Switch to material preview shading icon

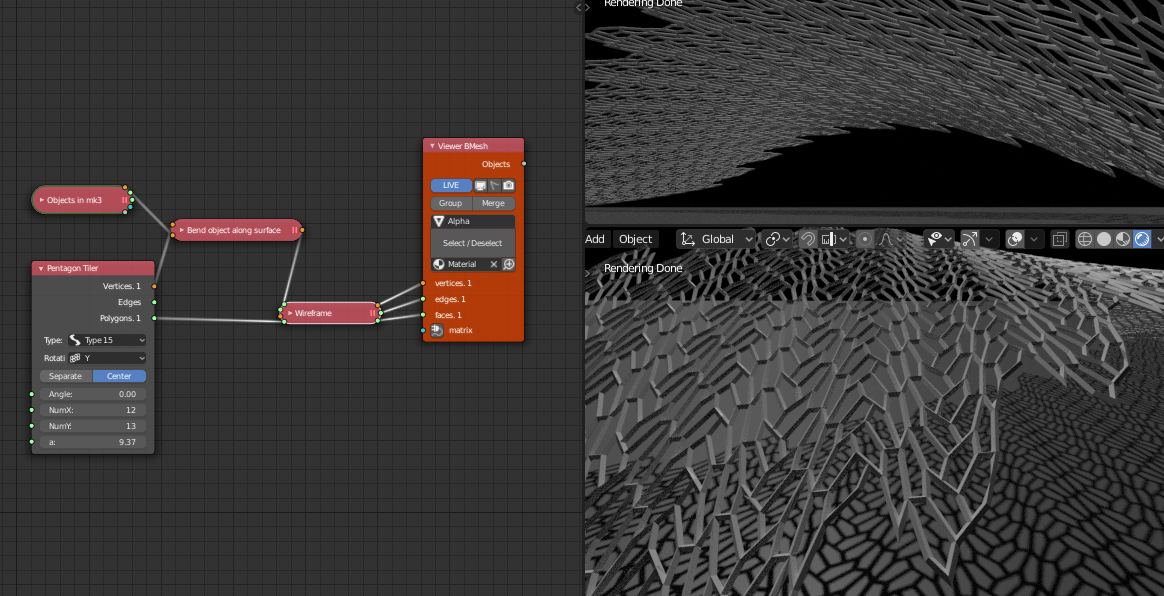click(1123, 239)
